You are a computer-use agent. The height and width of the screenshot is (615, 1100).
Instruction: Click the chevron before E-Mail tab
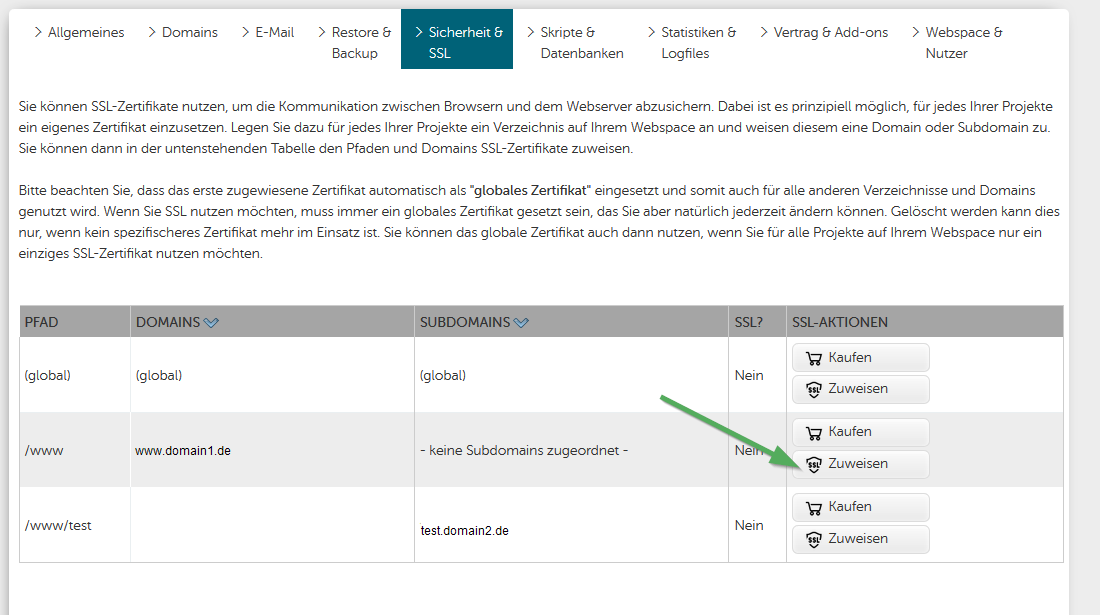[246, 32]
